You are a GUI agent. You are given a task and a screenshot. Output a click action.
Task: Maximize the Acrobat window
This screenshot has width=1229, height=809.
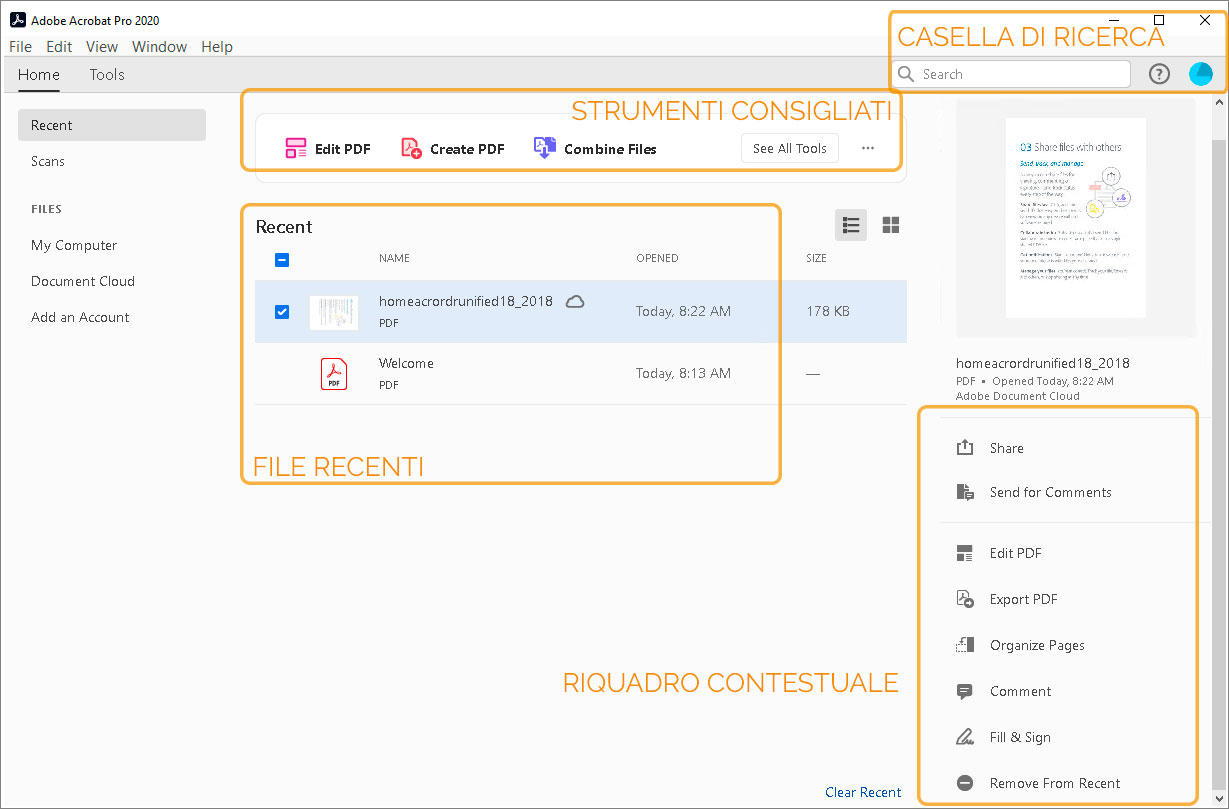1159,20
